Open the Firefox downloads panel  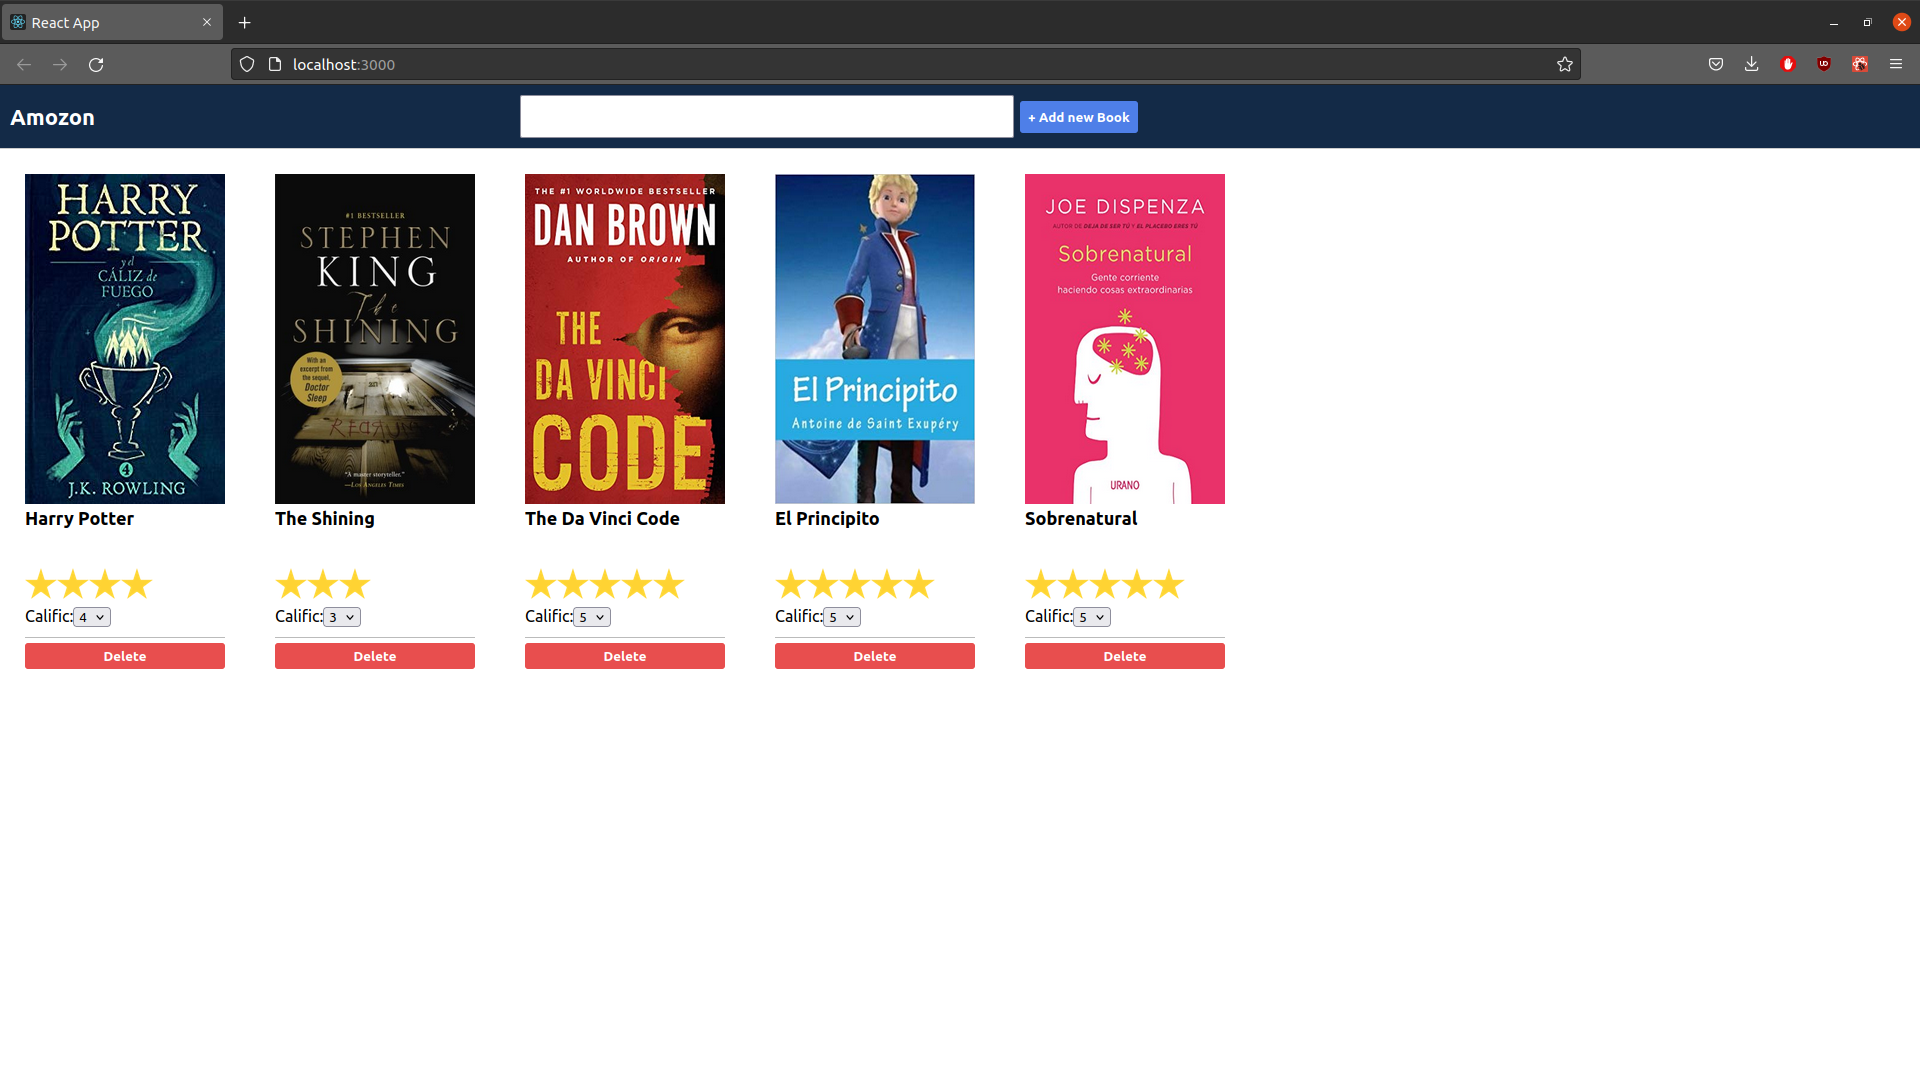[x=1751, y=65]
